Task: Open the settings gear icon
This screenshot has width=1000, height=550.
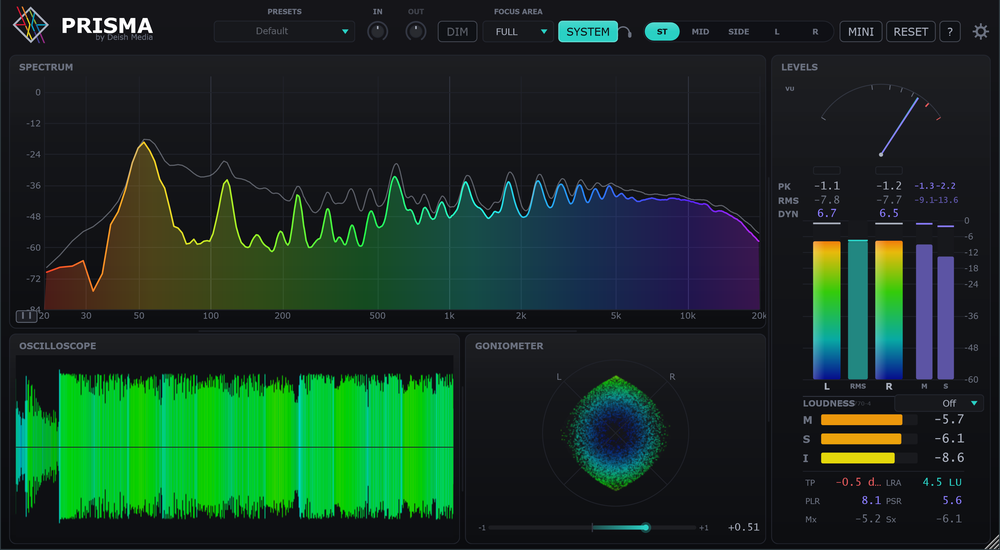Action: pos(980,31)
